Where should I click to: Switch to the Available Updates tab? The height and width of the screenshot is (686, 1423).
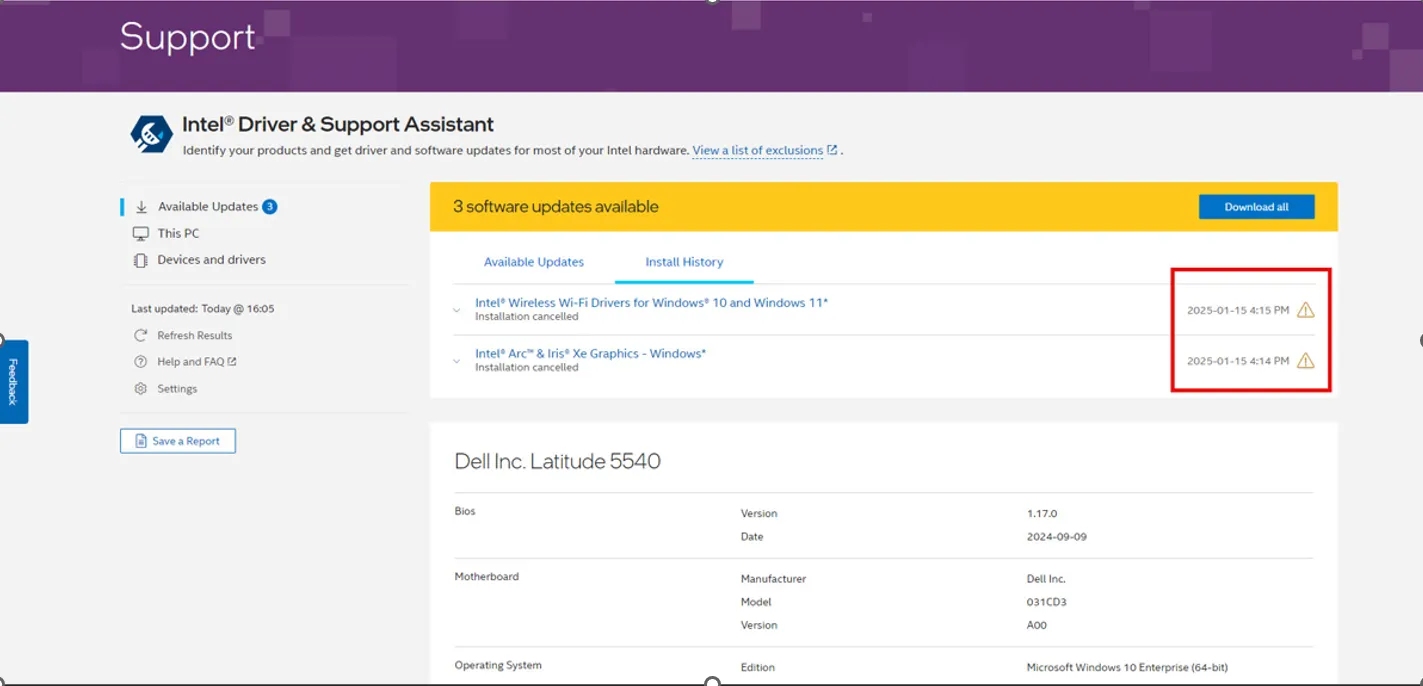pyautogui.click(x=534, y=261)
